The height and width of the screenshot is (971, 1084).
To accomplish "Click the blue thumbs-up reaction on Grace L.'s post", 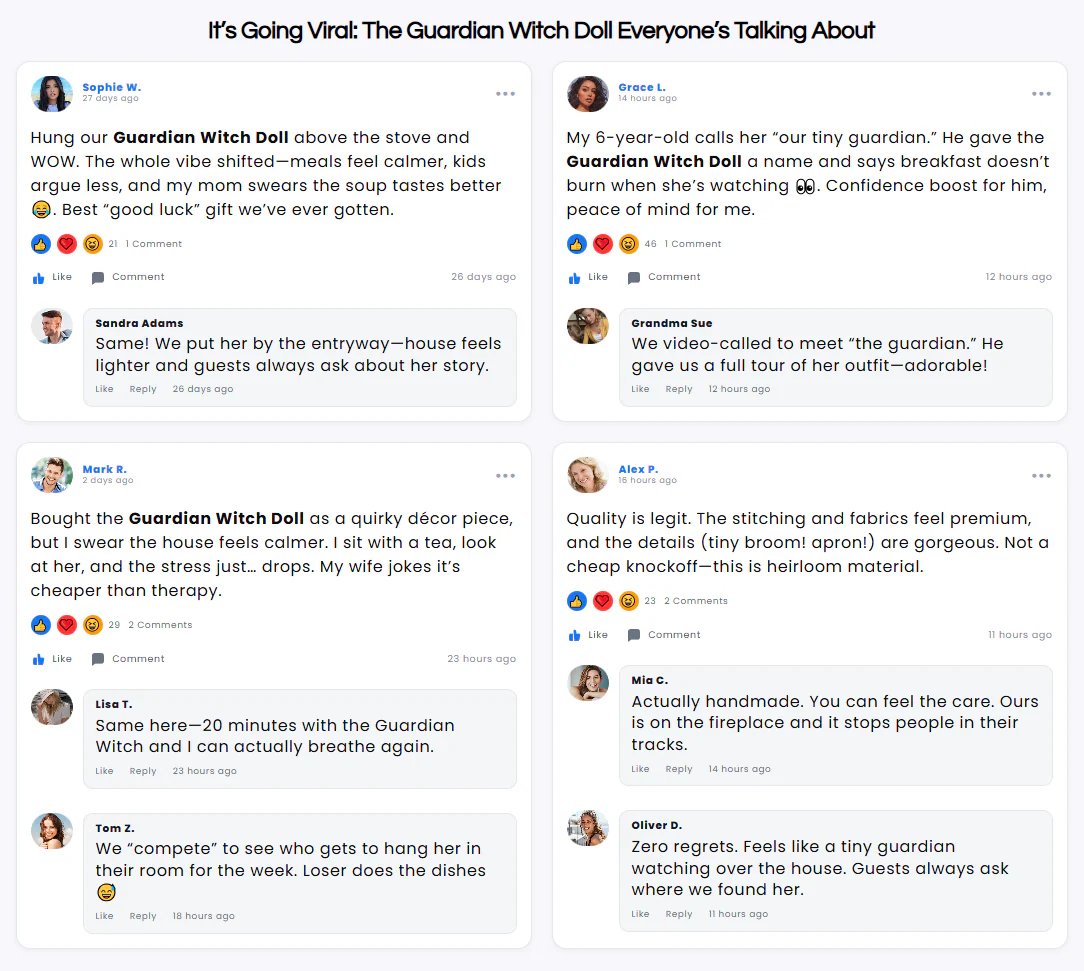I will click(576, 244).
